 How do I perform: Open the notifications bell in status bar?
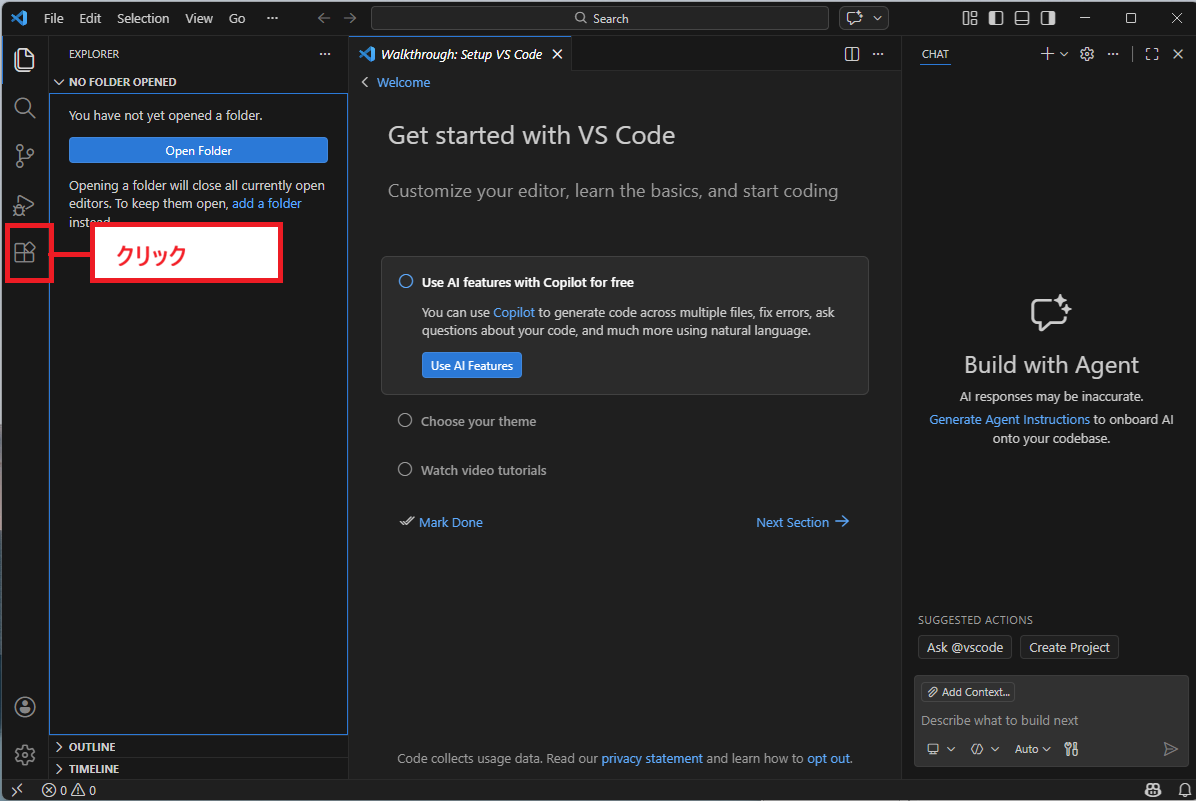tap(1184, 790)
